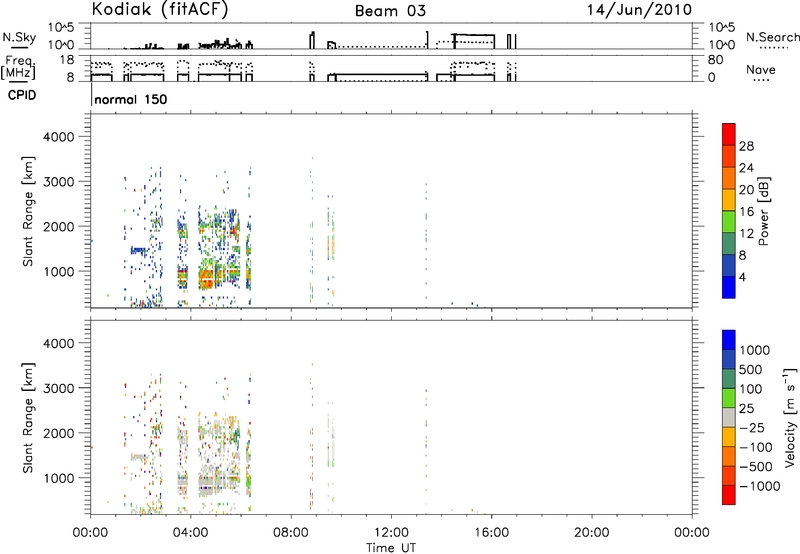Click the '16' tick on the Power colorbar

click(746, 212)
